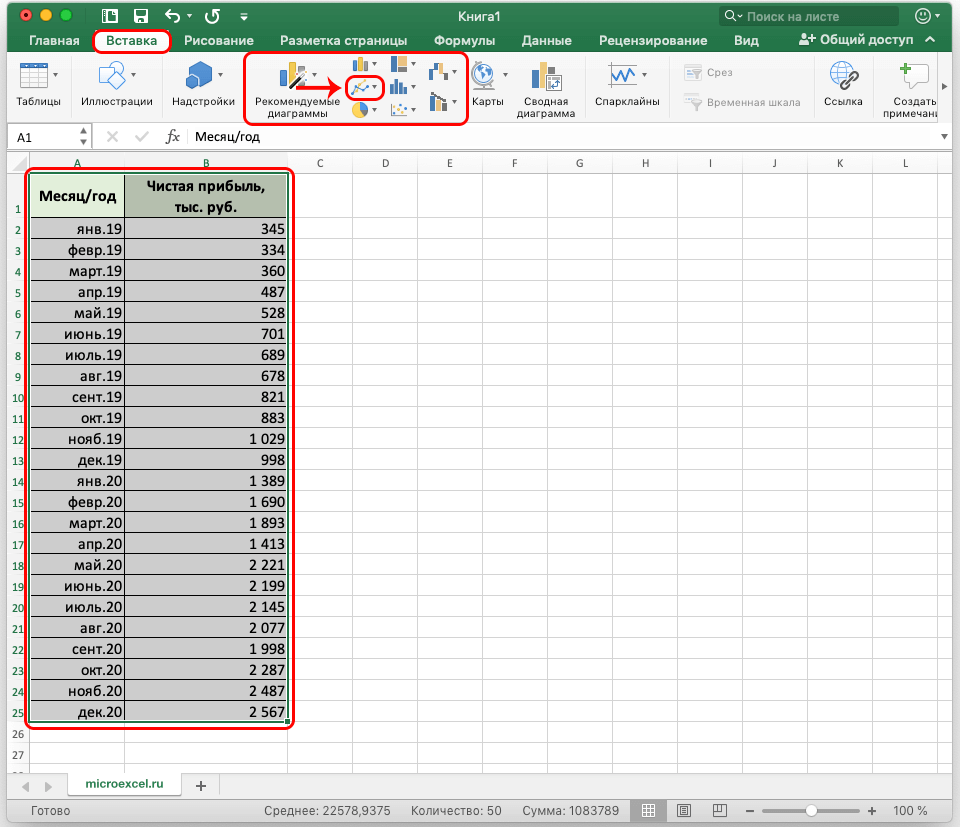
Task: Redo with the circular arrow icon
Action: (212, 17)
